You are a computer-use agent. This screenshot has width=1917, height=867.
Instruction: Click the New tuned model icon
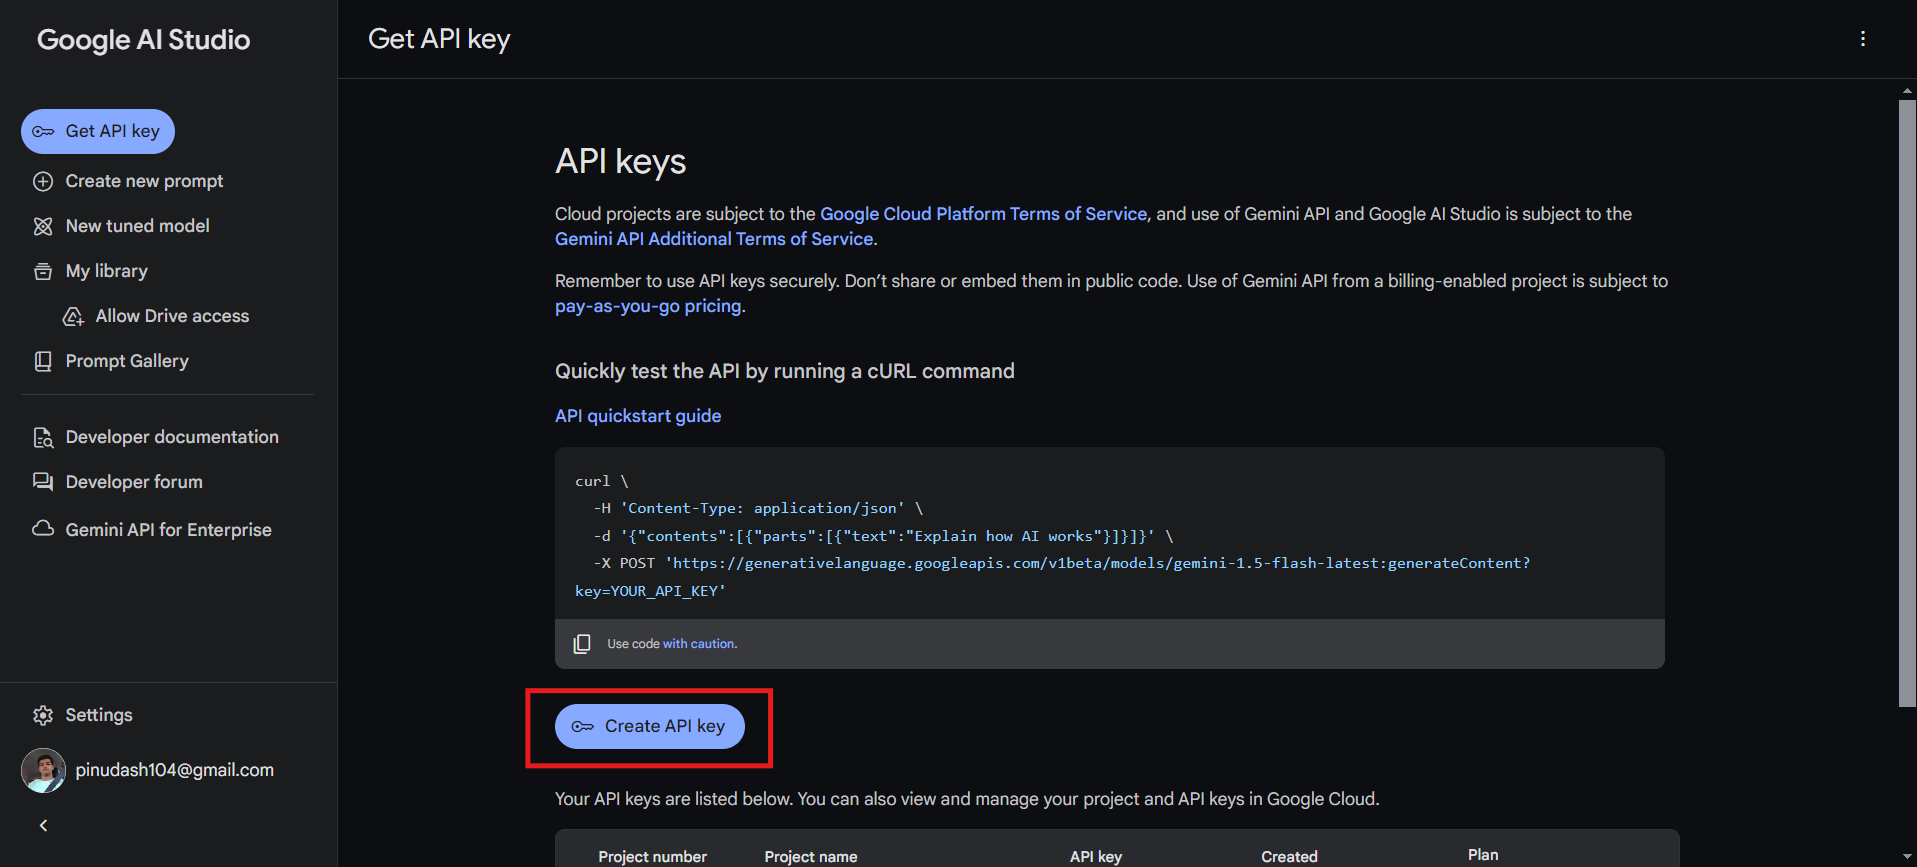pos(43,226)
